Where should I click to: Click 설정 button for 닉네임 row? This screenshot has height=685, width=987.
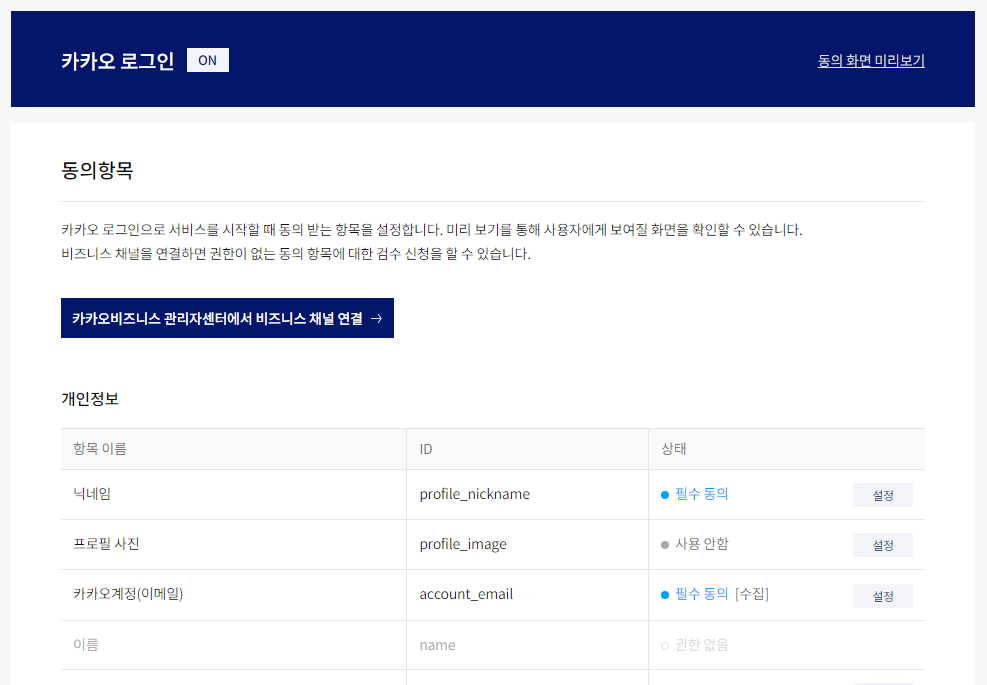[x=883, y=495]
